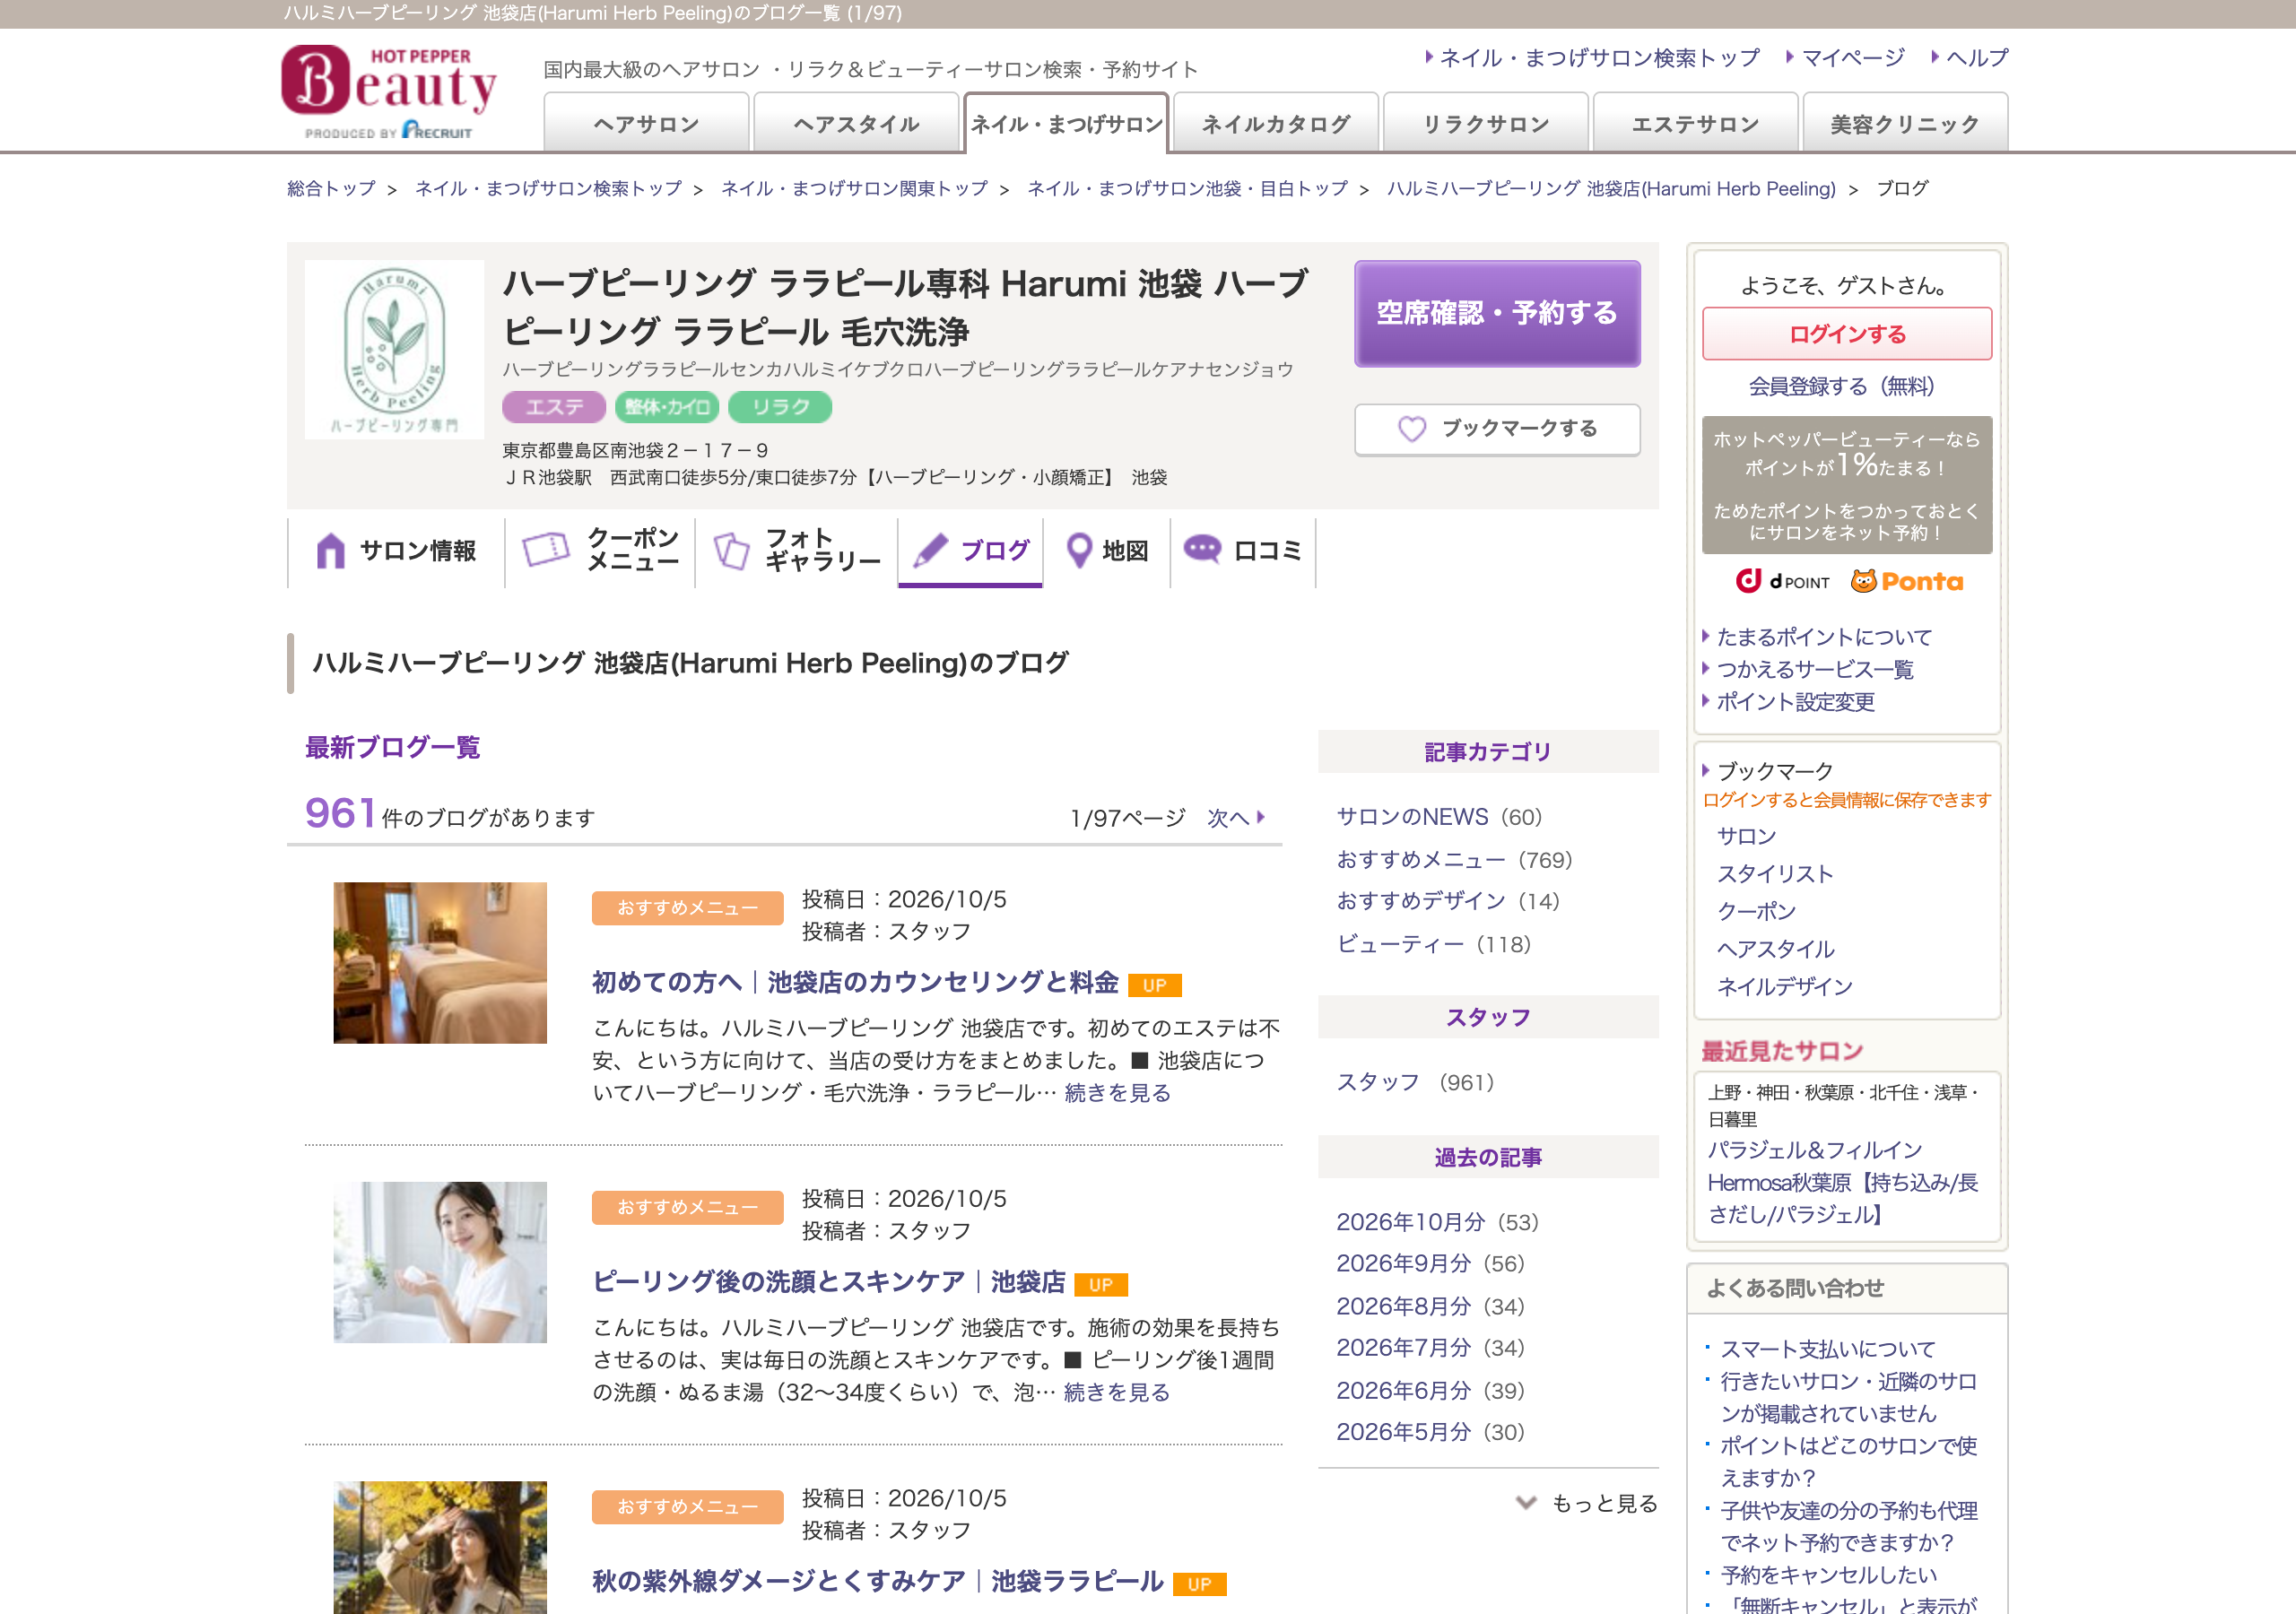Click the Harumi Herb Peeling salon logo
This screenshot has width=2296, height=1614.
pyautogui.click(x=394, y=349)
